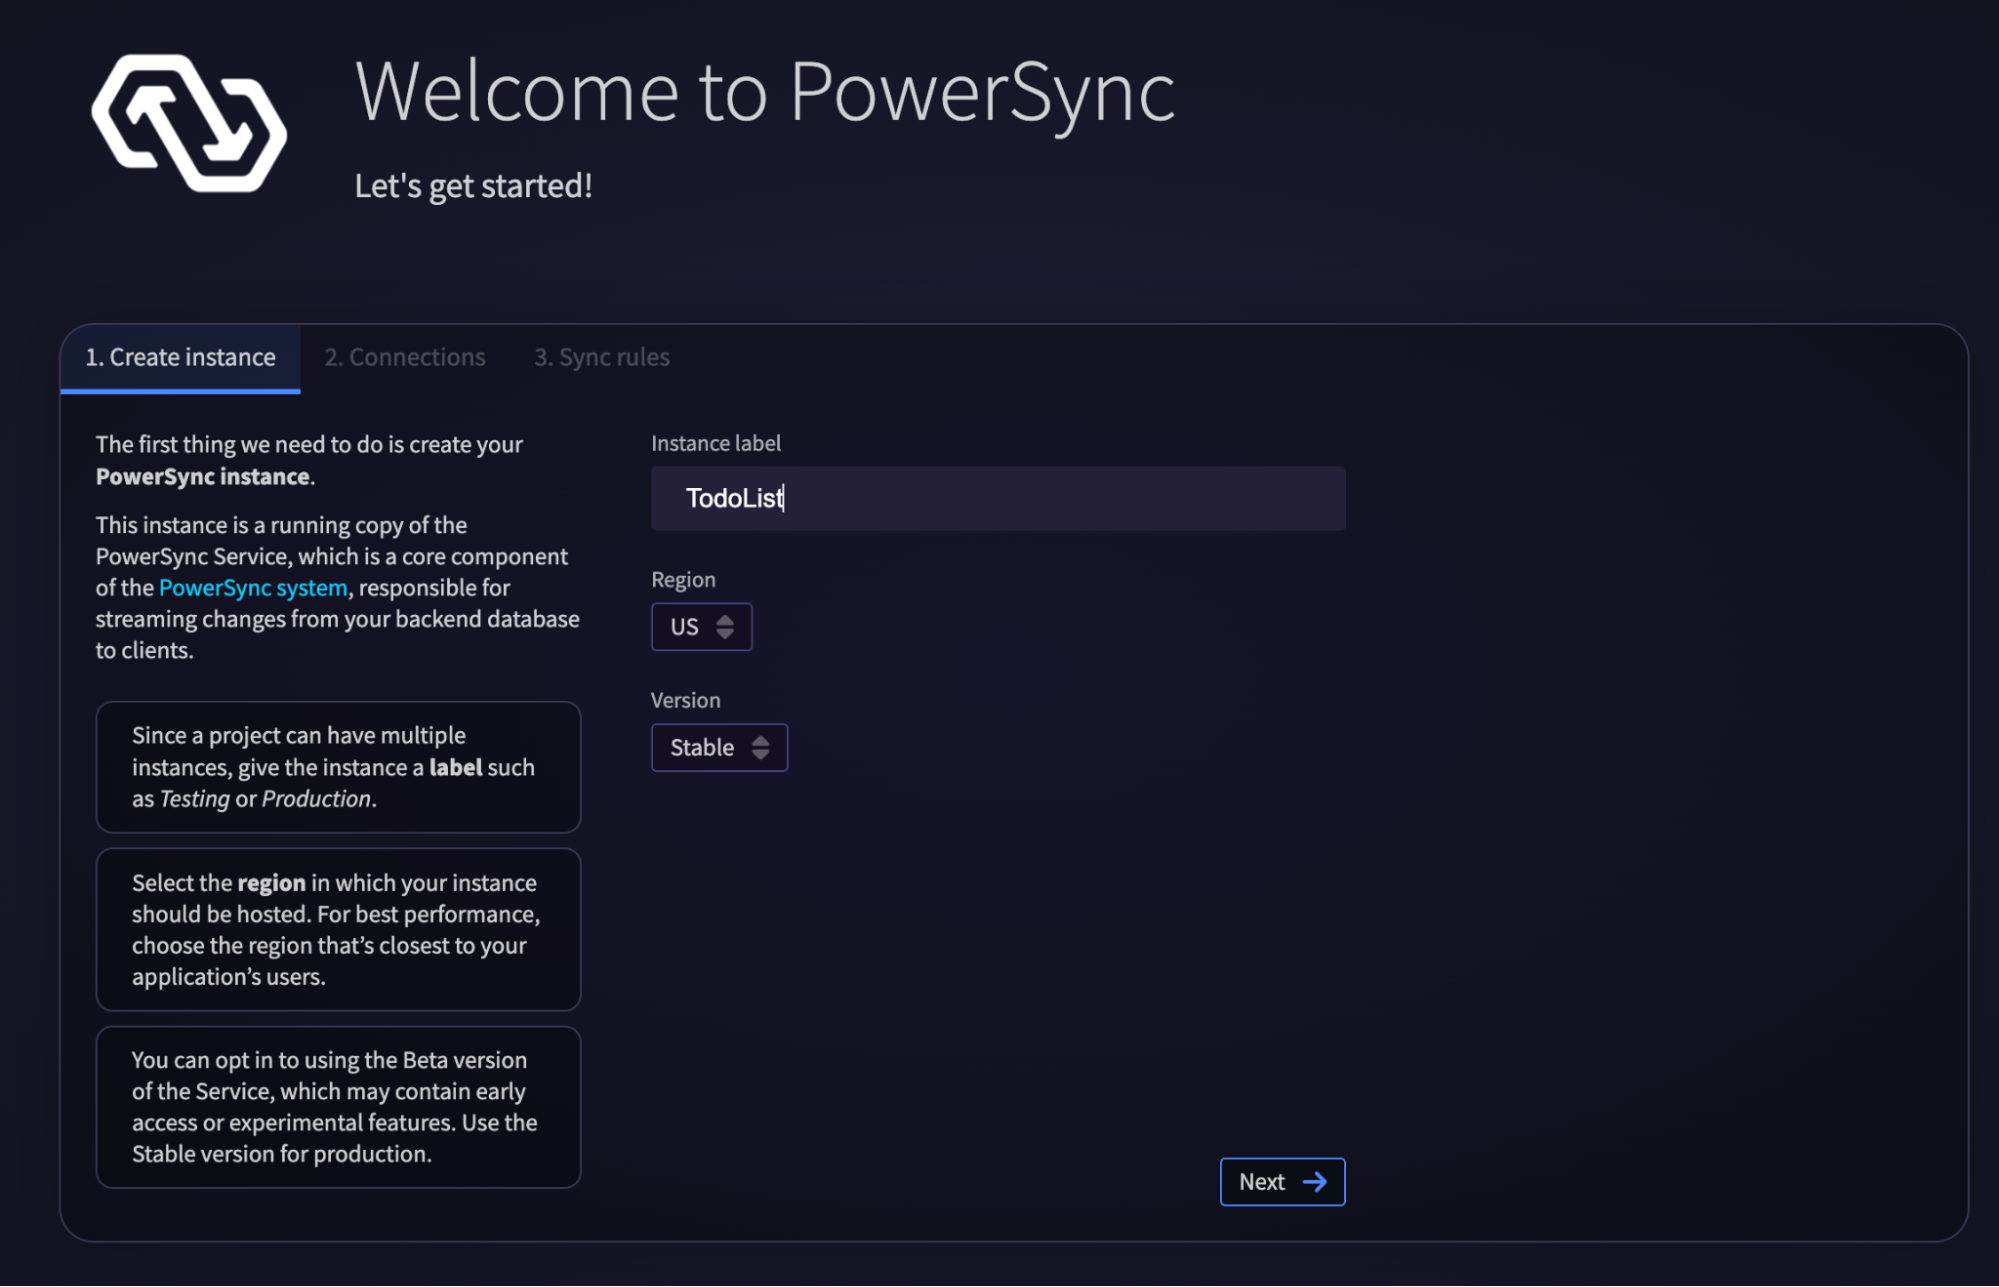1999x1287 pixels.
Task: Follow the PowerSync system link
Action: click(x=253, y=588)
